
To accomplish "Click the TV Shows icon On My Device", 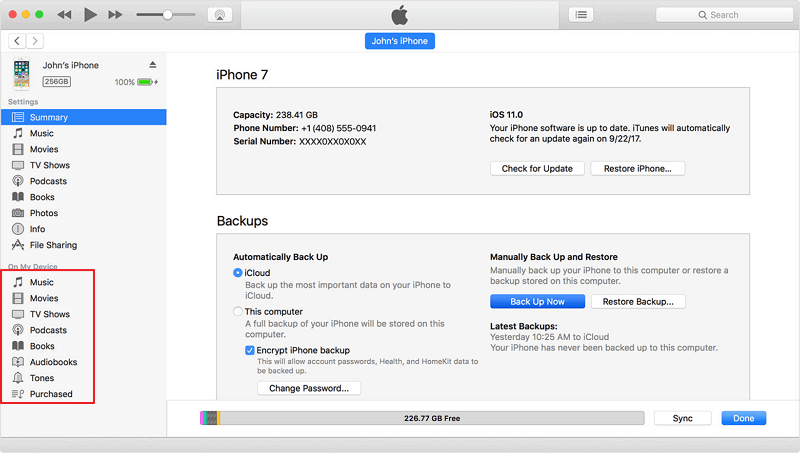I will (x=18, y=314).
